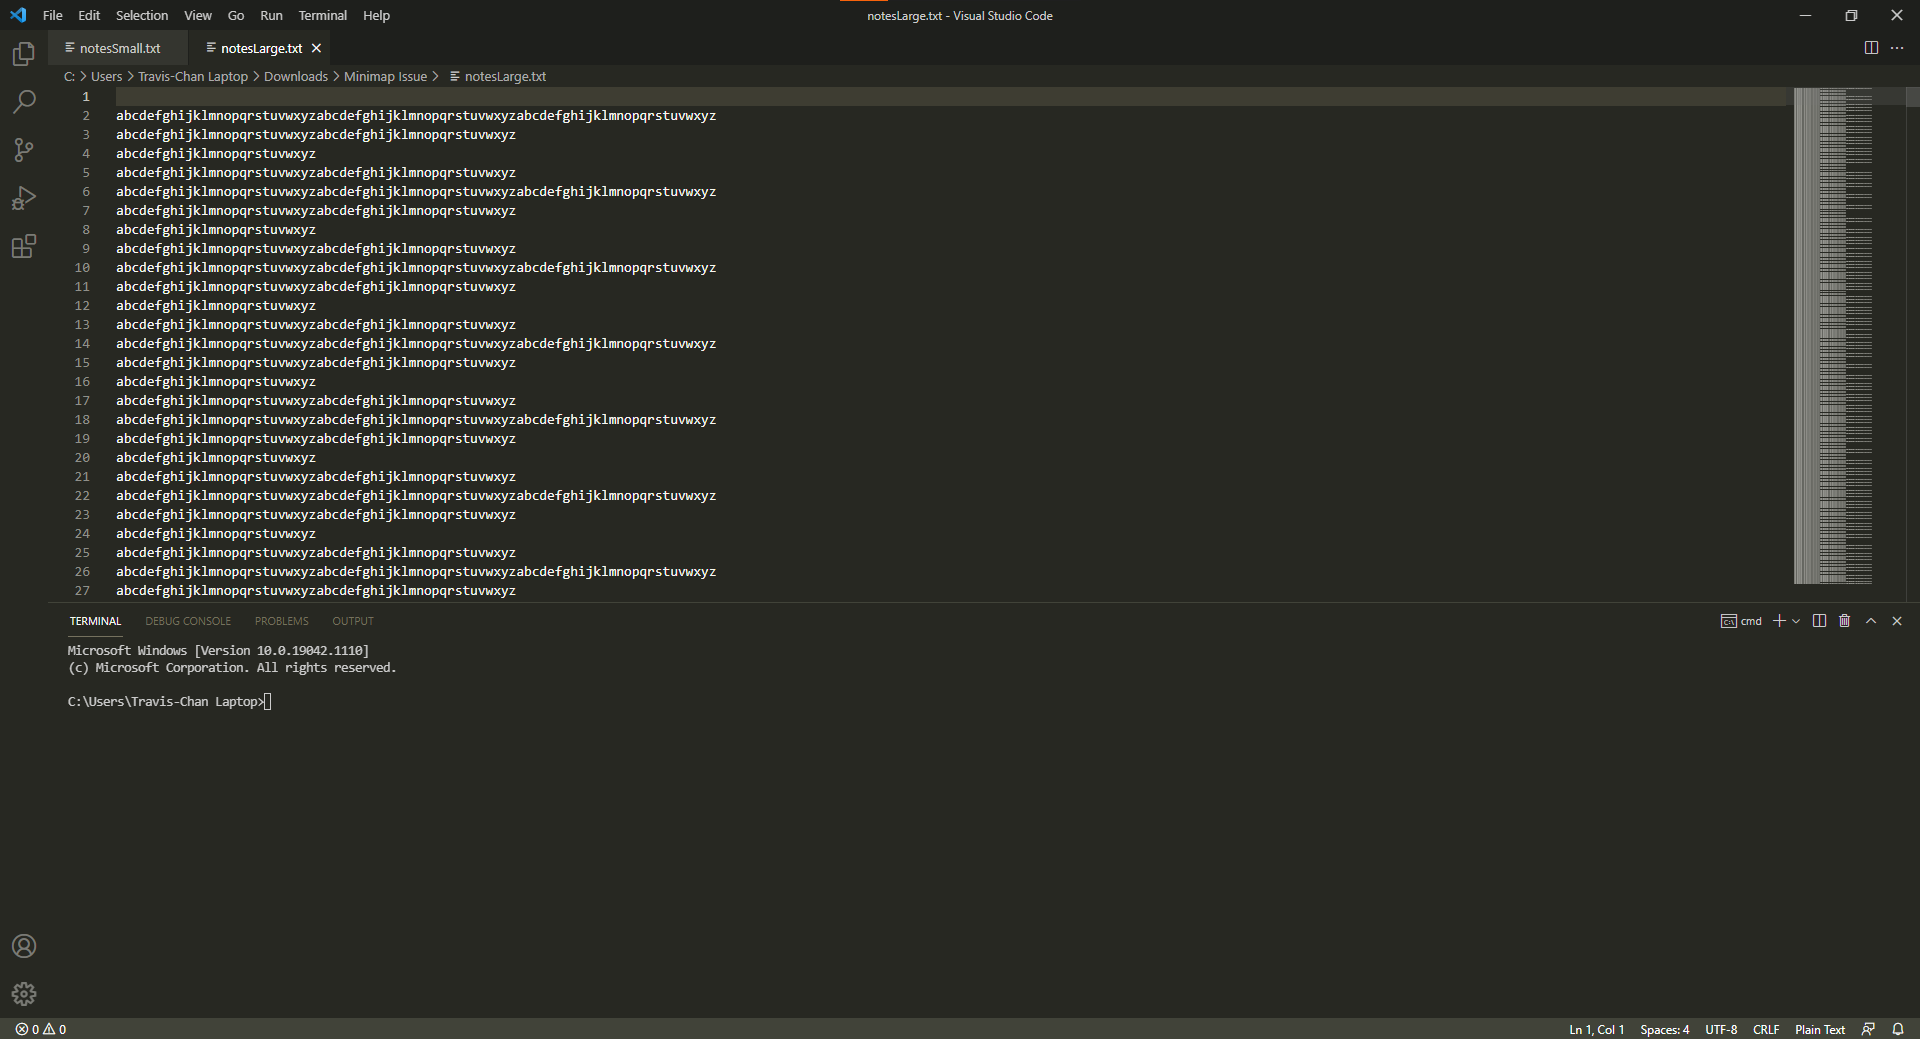The width and height of the screenshot is (1920, 1039).
Task: Split the terminal into two panes
Action: point(1818,621)
